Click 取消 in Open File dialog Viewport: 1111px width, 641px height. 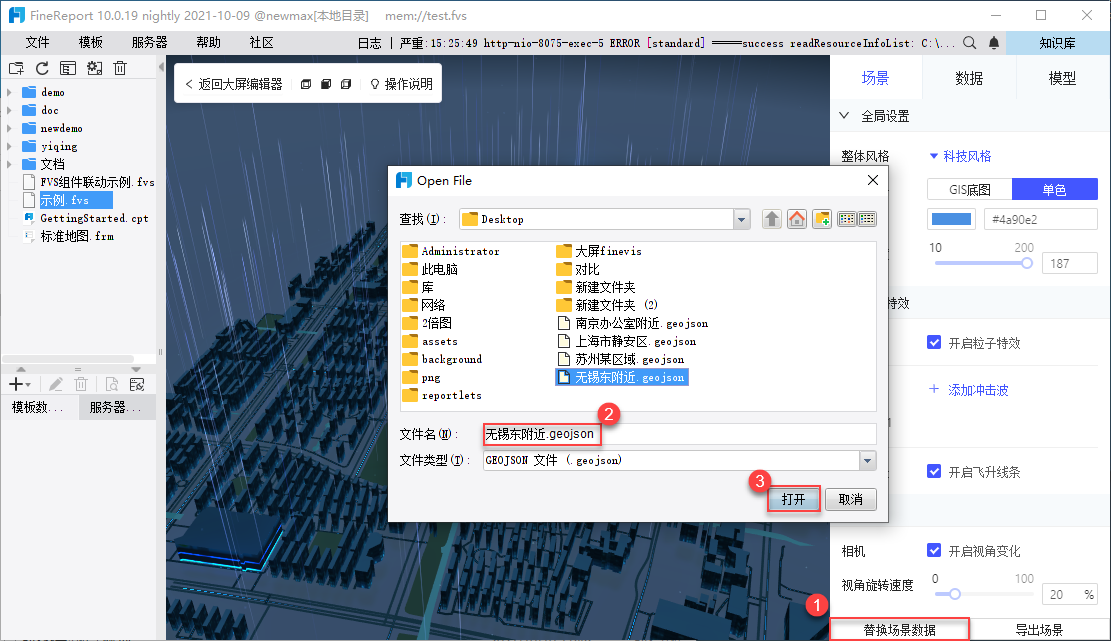tap(850, 499)
